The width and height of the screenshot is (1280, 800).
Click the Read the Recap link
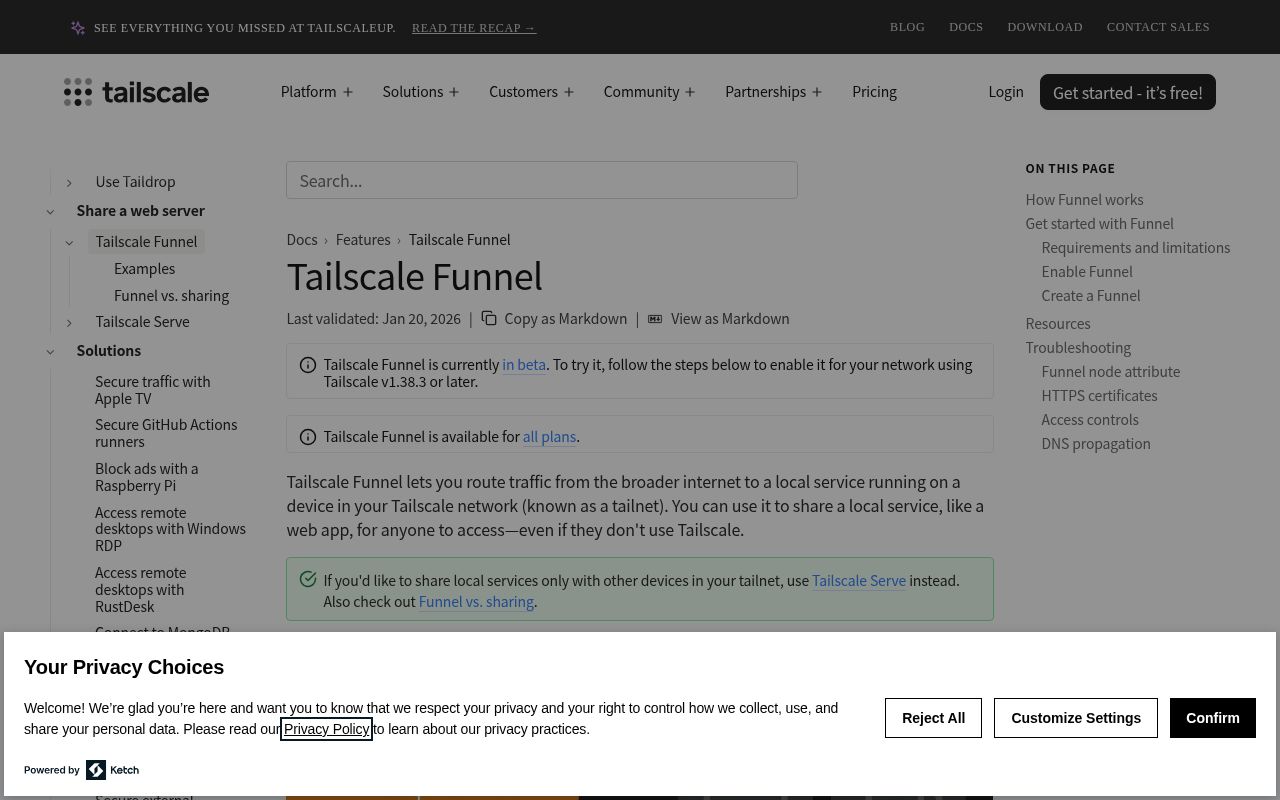474,28
